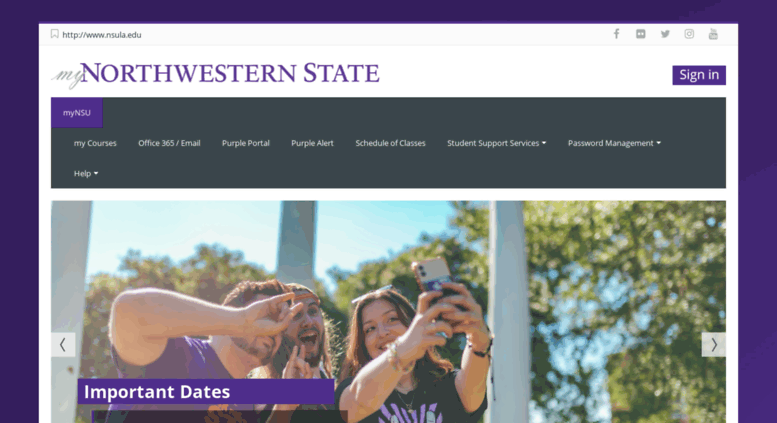Advance to the next carousel slide
This screenshot has height=423, width=777.
714,345
